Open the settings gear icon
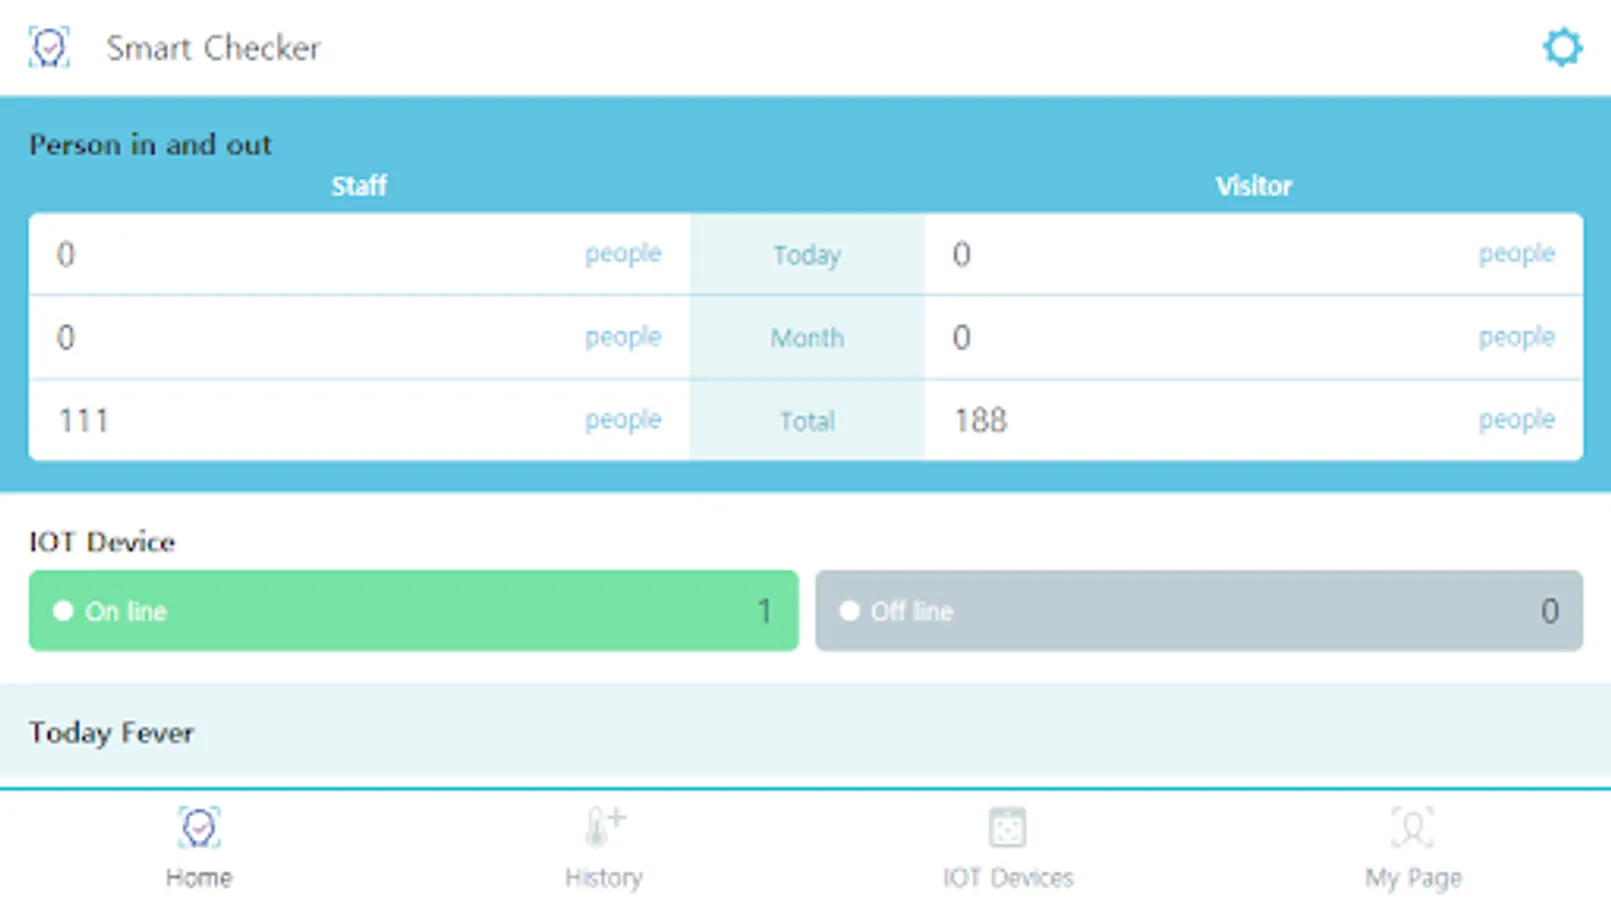Screen dimensions: 1611x900 point(1561,47)
